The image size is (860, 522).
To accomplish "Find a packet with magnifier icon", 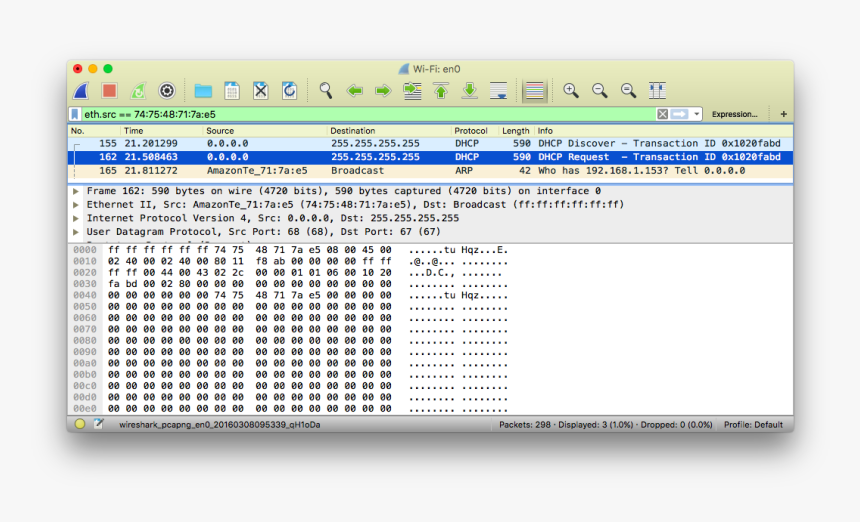I will (x=326, y=90).
